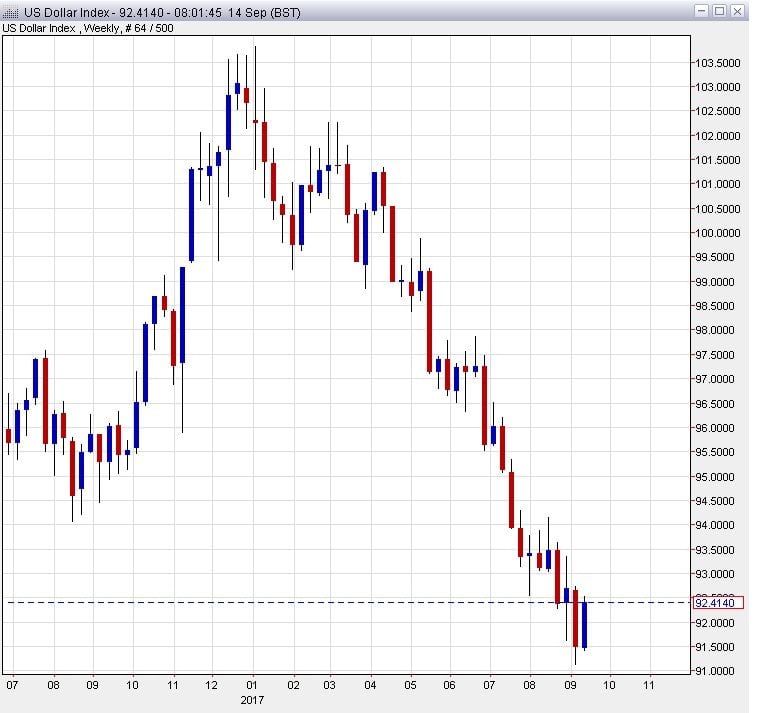Maximize the US Dollar Index chart window
Viewport: 763px width, 713px height.
(720, 11)
